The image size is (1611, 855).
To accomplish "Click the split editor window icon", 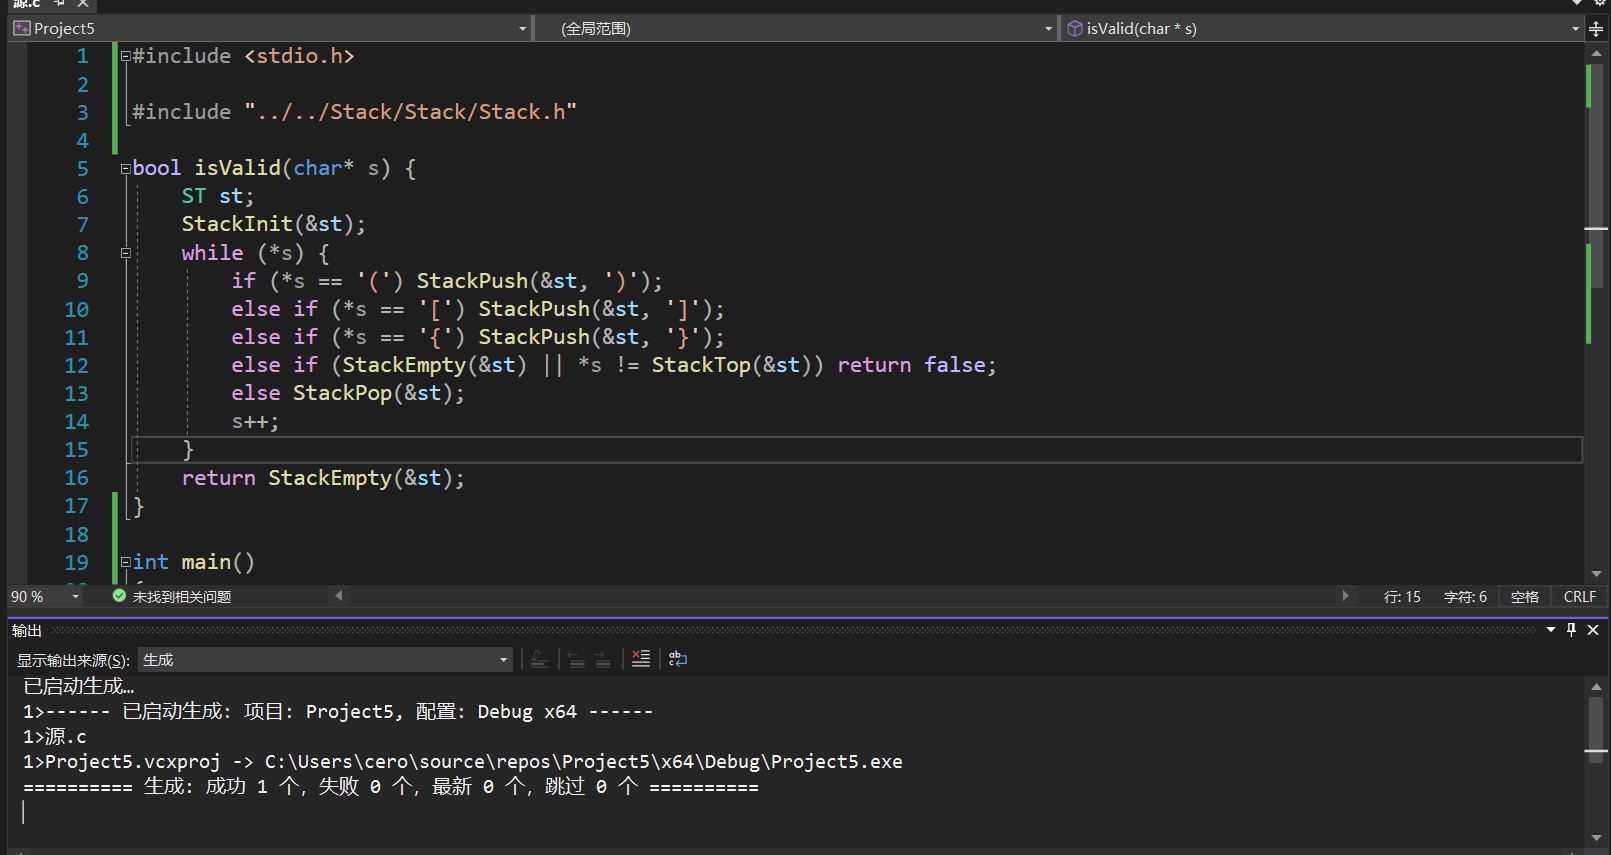I will click(x=1596, y=29).
